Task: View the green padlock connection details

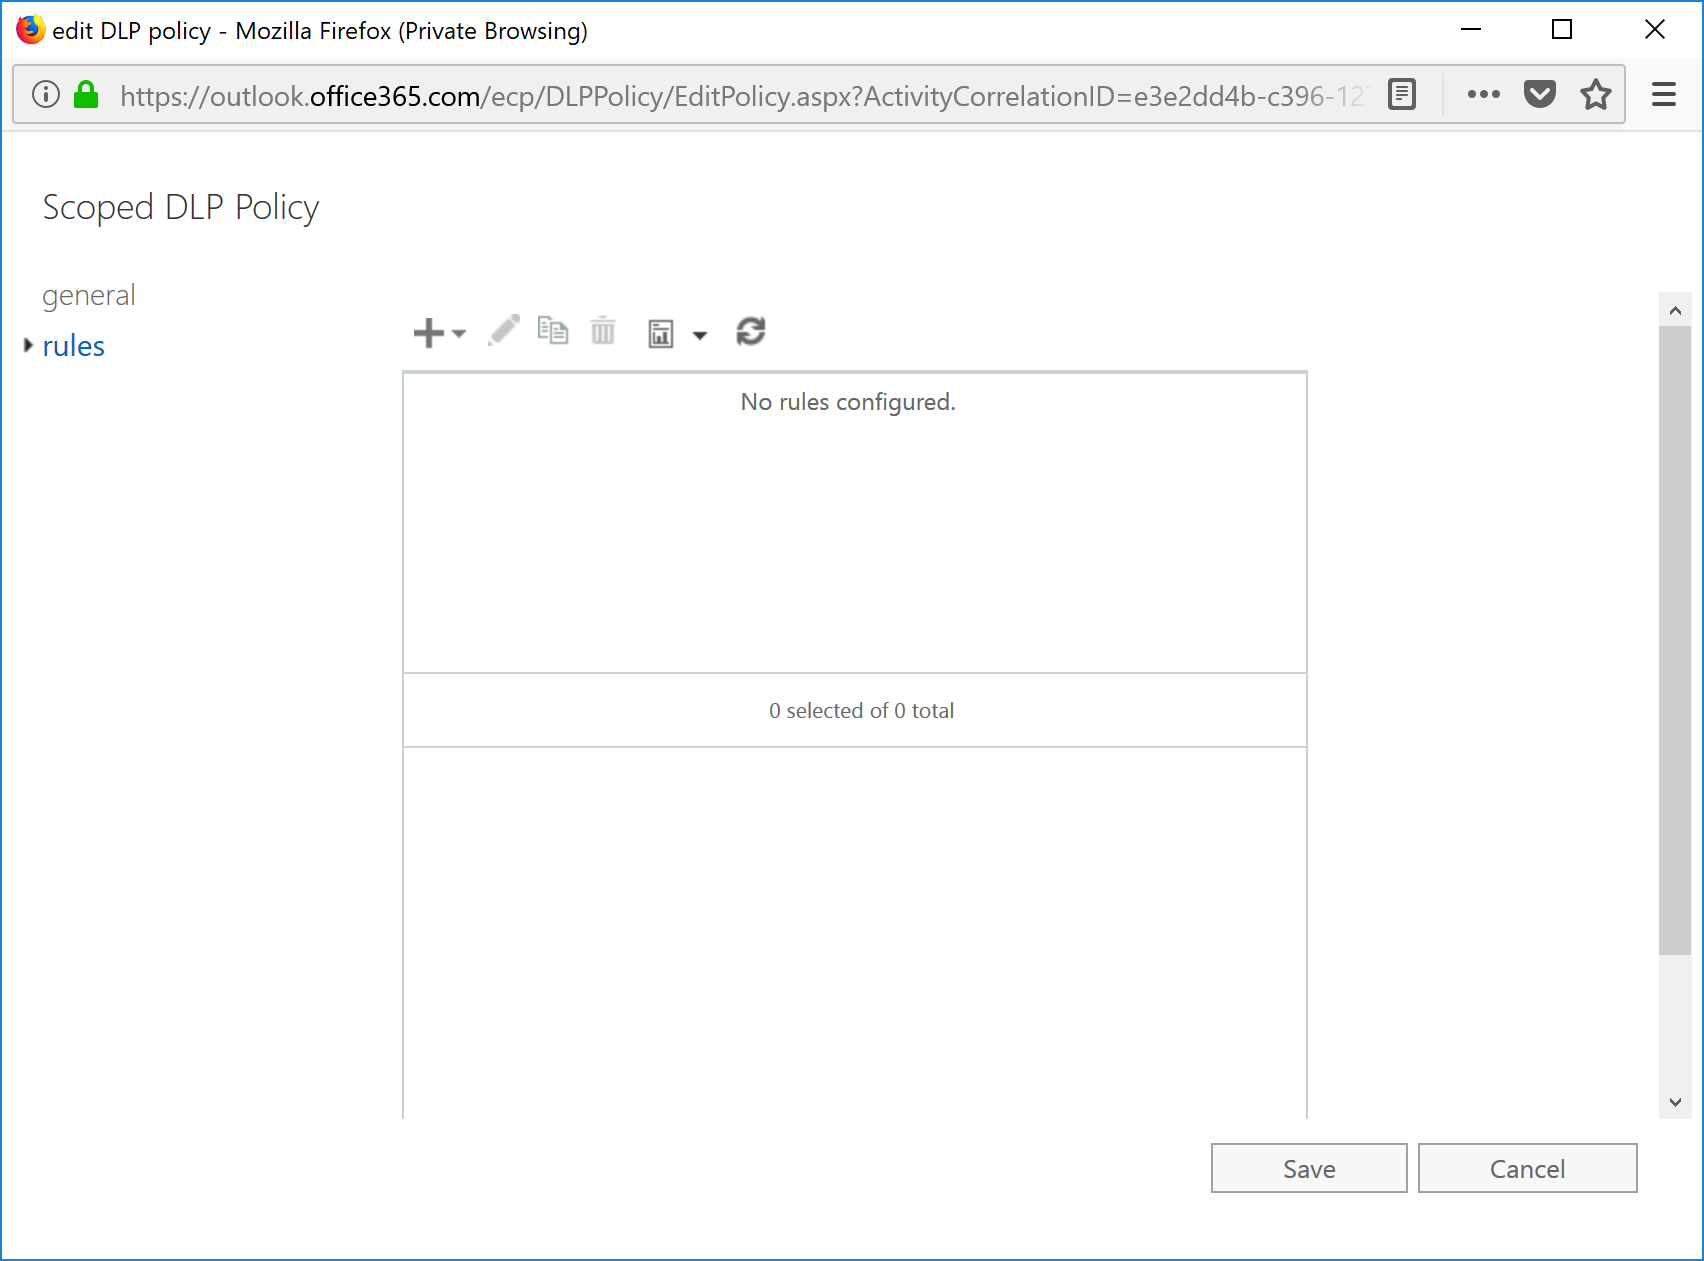Action: click(87, 95)
